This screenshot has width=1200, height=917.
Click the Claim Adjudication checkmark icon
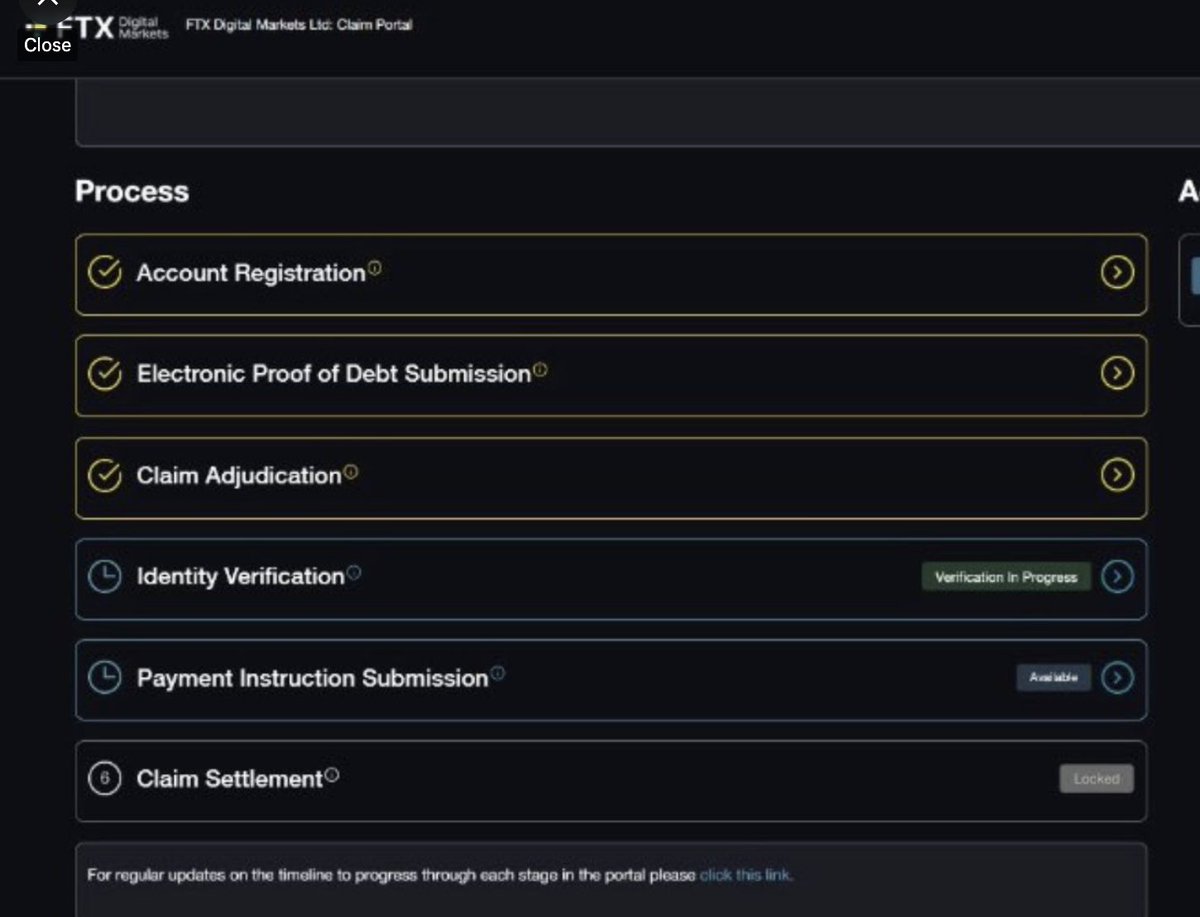(x=105, y=476)
